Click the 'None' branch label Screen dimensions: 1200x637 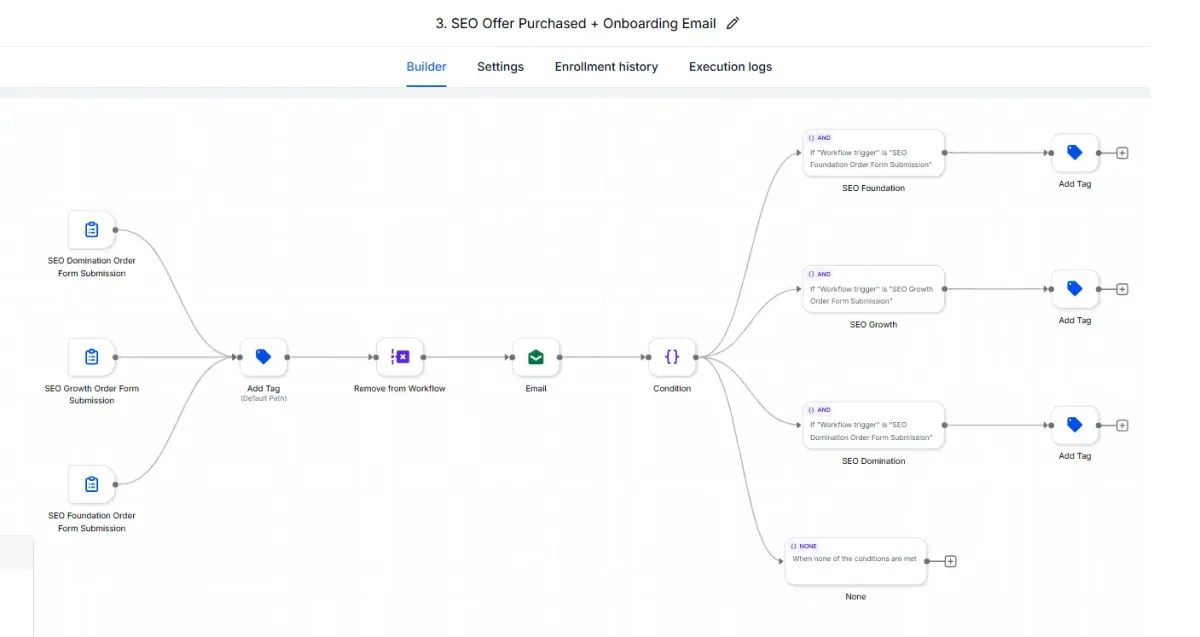[x=856, y=596]
